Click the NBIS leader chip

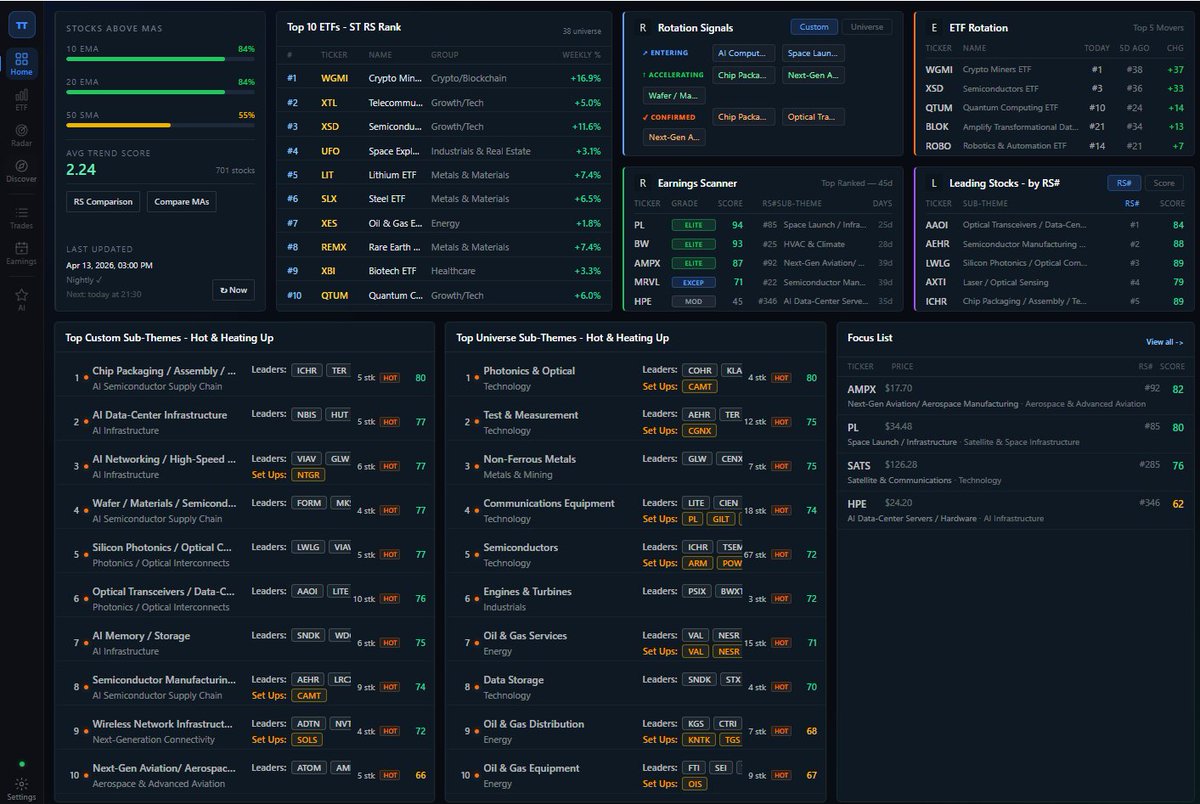coord(307,414)
